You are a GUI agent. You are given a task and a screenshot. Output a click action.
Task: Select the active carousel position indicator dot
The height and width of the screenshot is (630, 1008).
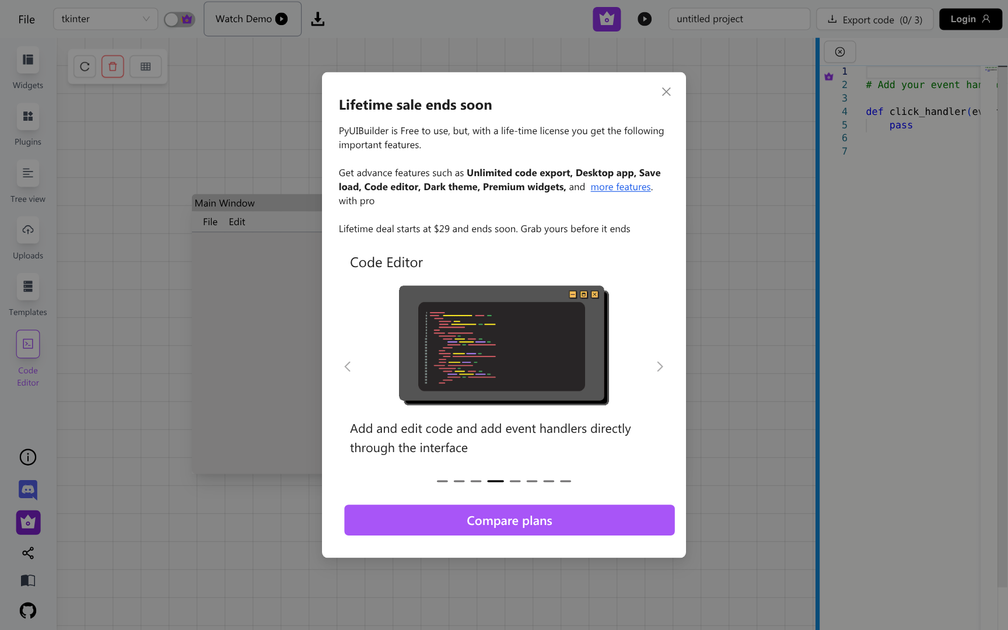coord(495,481)
